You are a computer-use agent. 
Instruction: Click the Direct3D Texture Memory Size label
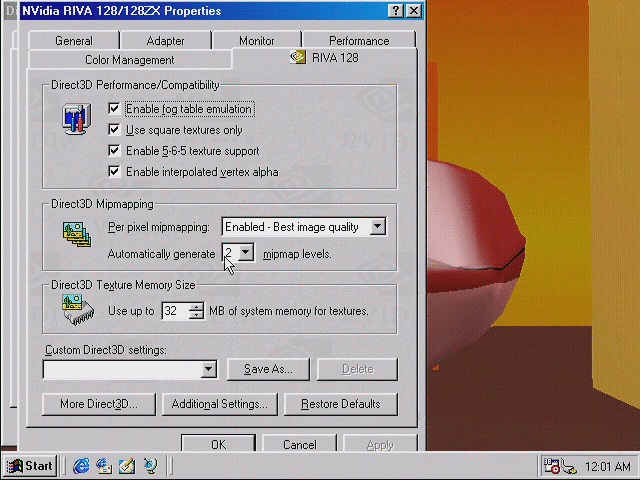click(x=123, y=284)
